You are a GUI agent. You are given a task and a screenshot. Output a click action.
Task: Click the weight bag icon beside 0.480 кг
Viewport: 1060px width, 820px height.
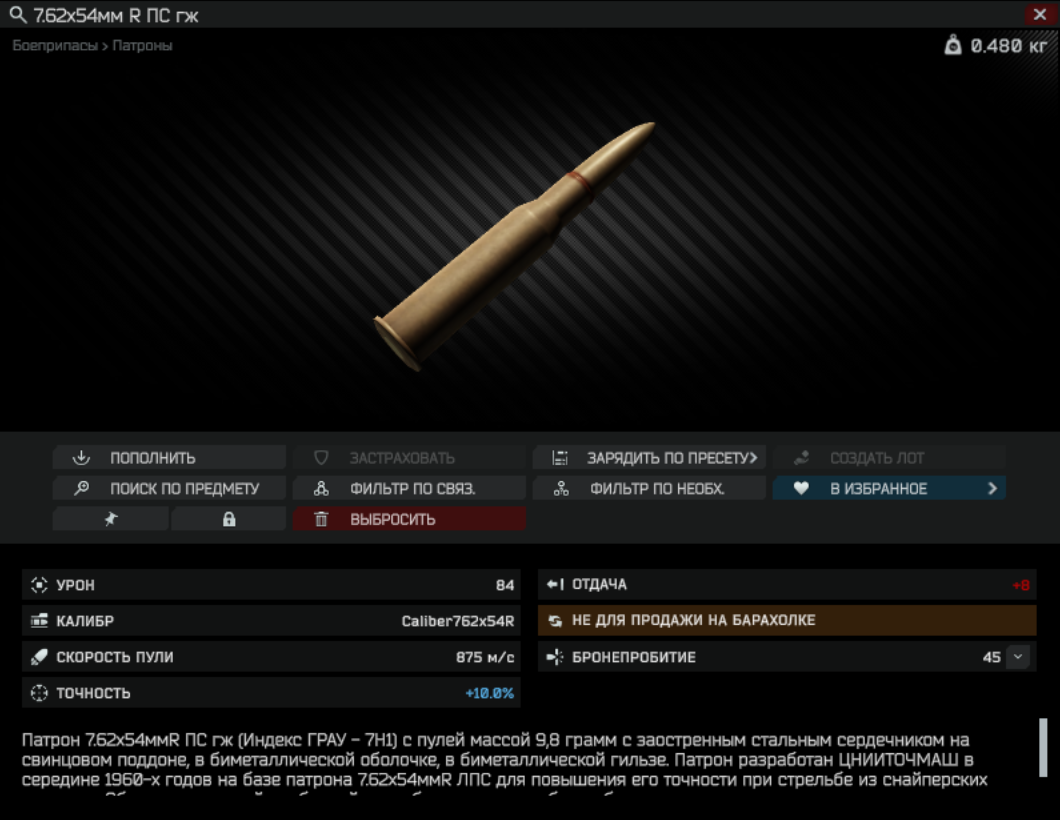[953, 45]
